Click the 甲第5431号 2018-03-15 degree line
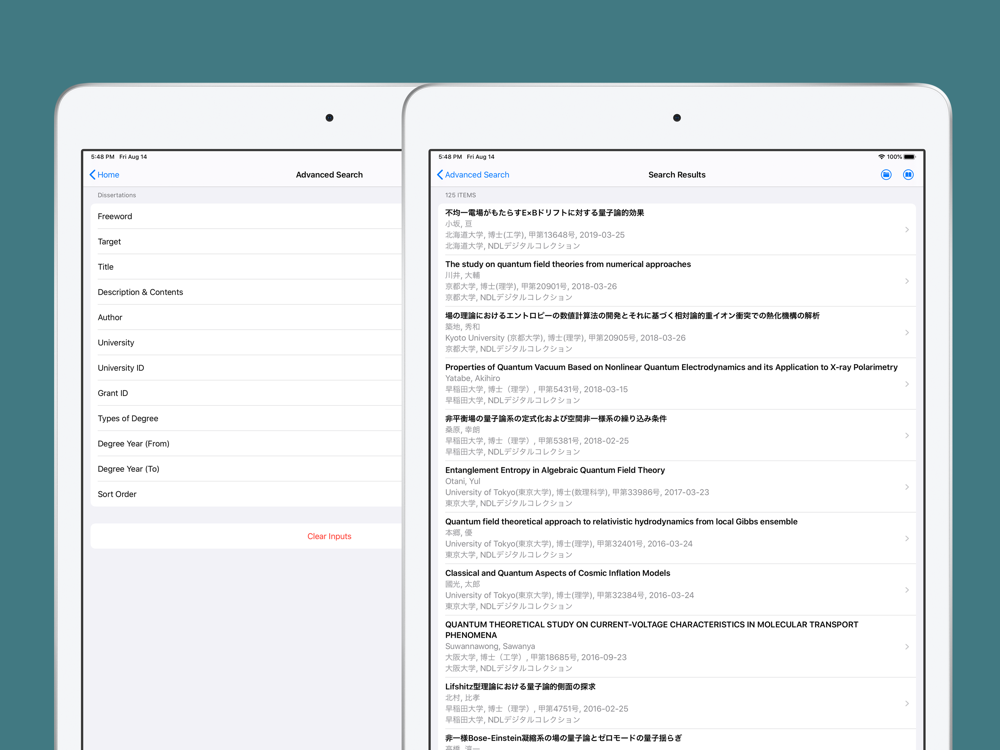The width and height of the screenshot is (1000, 750). click(x=536, y=389)
